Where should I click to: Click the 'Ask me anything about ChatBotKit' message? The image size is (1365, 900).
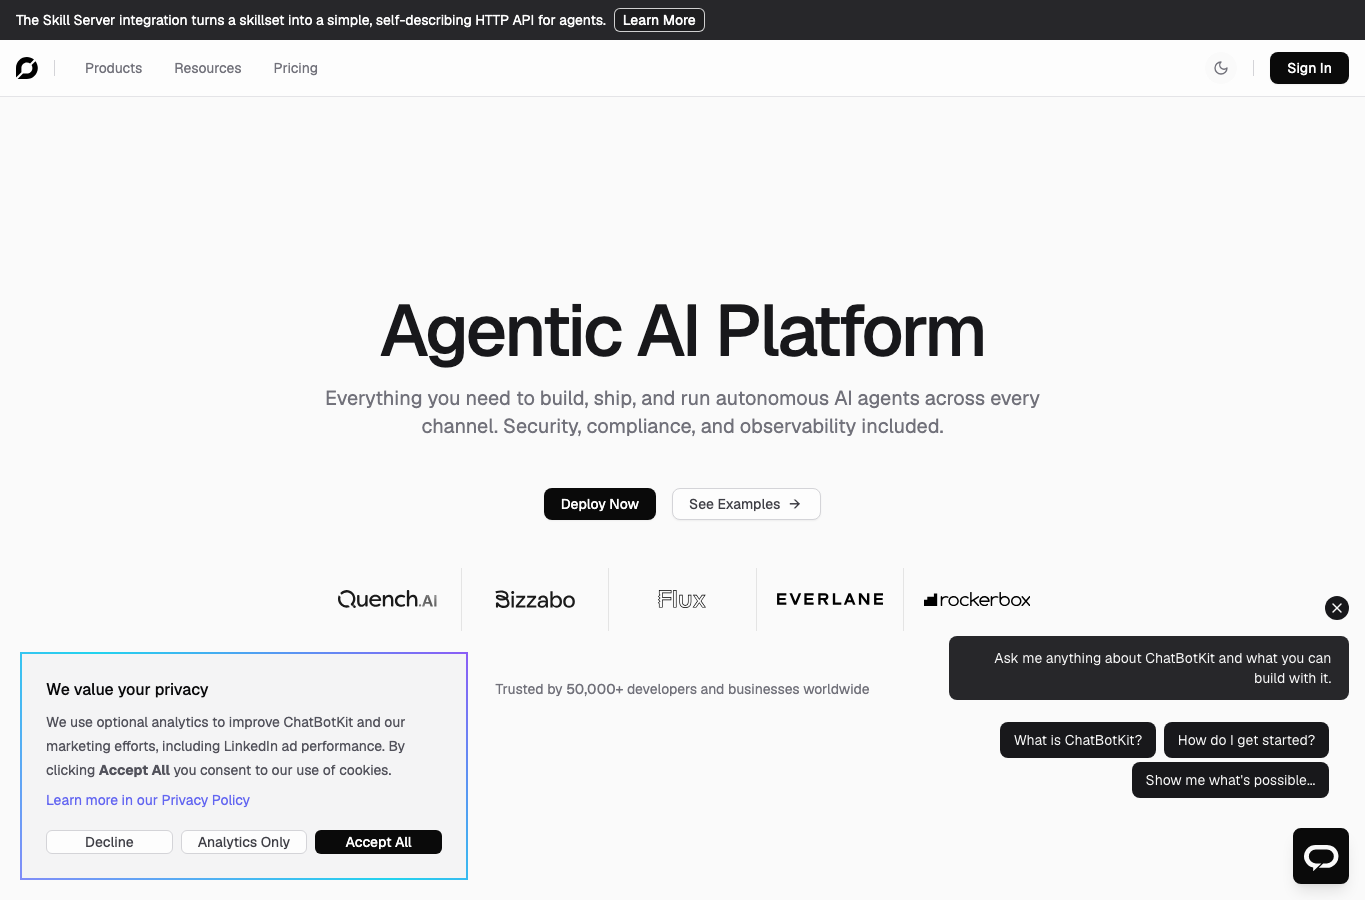pyautogui.click(x=1149, y=668)
